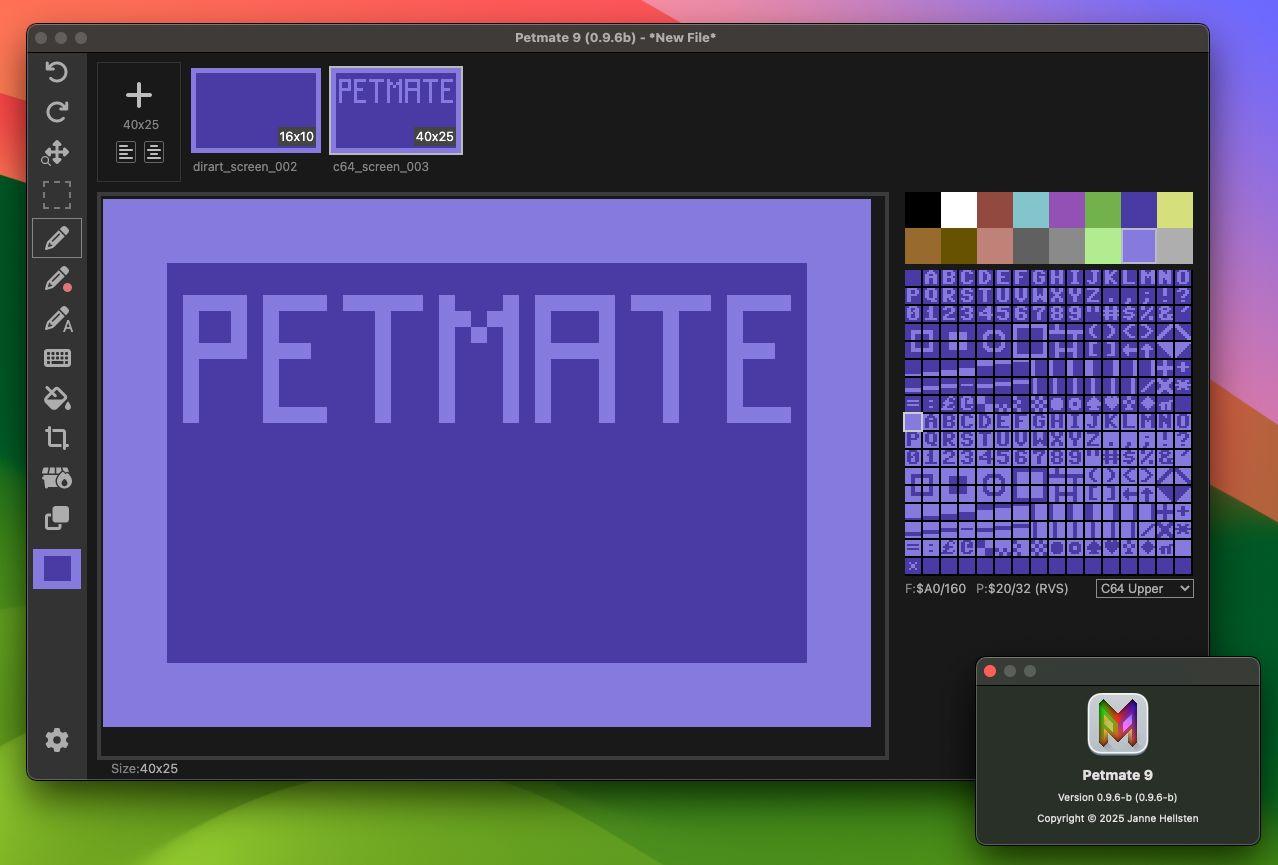Click the Petmate 9 title bar text
The image size is (1278, 865).
[616, 38]
